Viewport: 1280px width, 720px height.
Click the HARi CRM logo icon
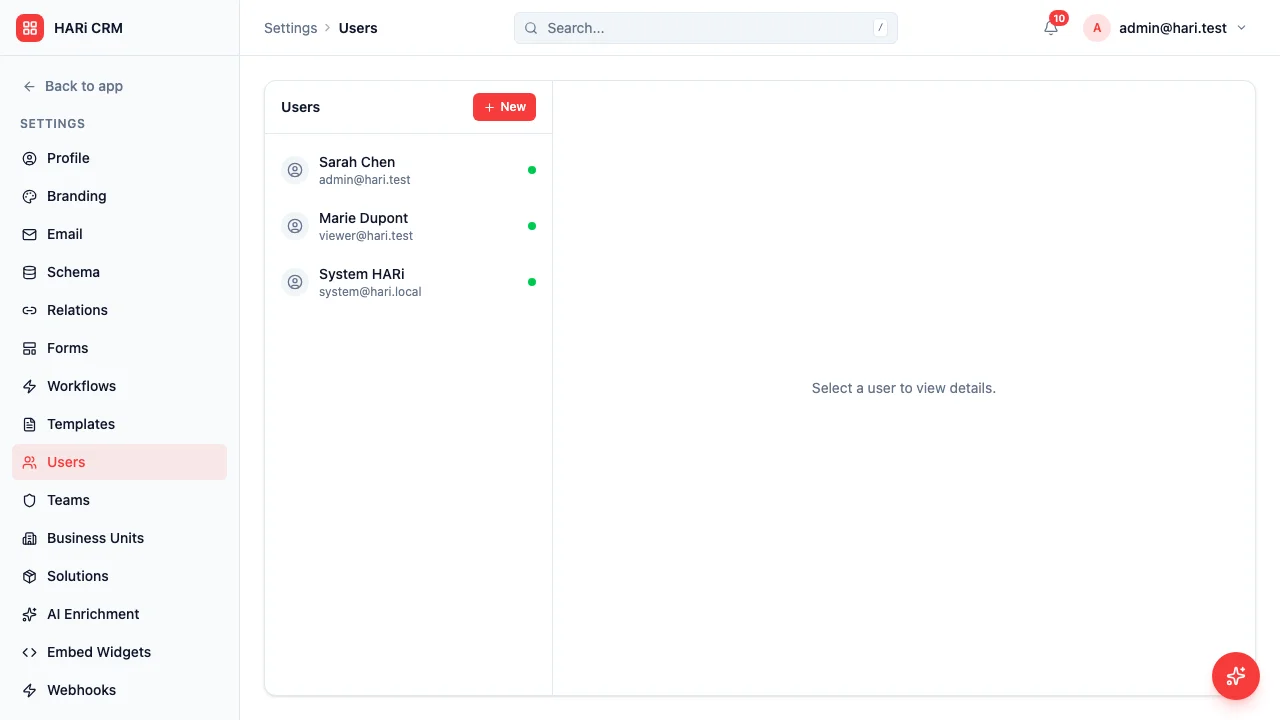coord(29,28)
